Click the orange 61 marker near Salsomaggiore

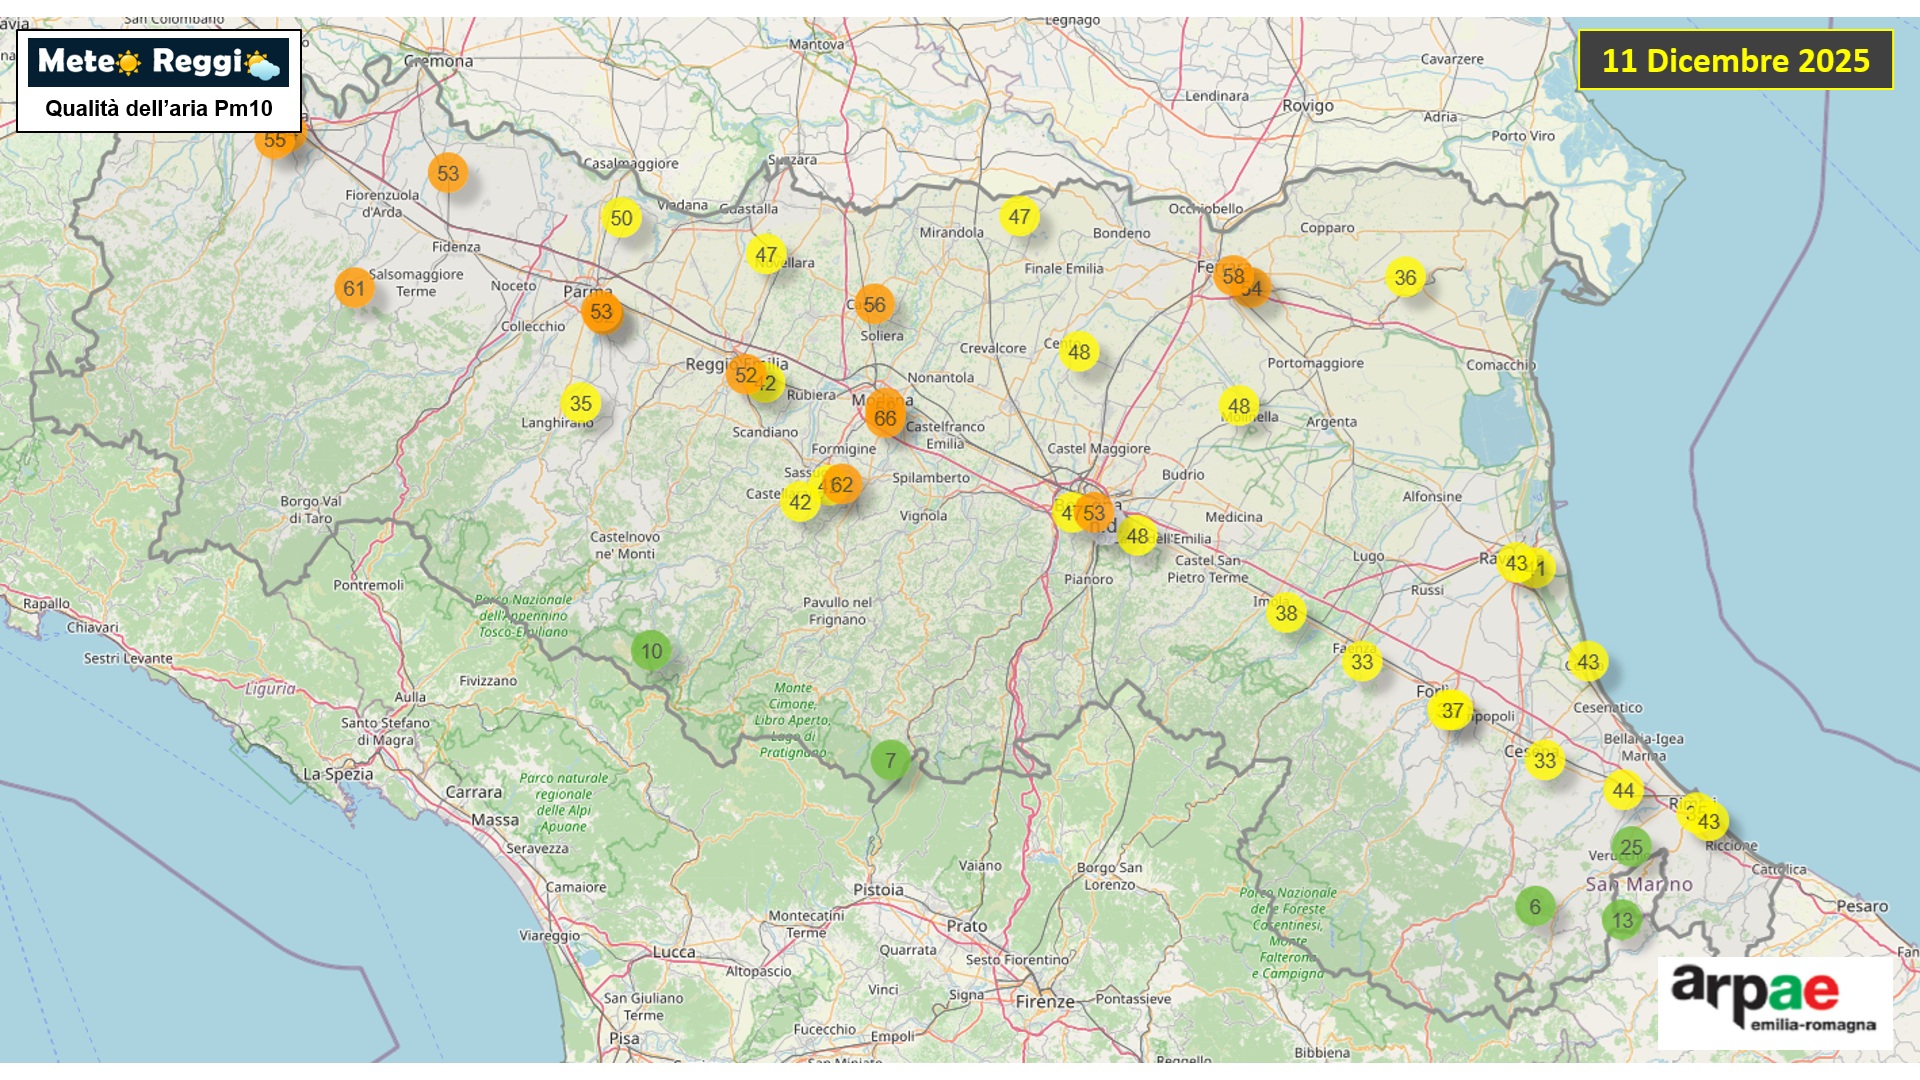tap(354, 289)
